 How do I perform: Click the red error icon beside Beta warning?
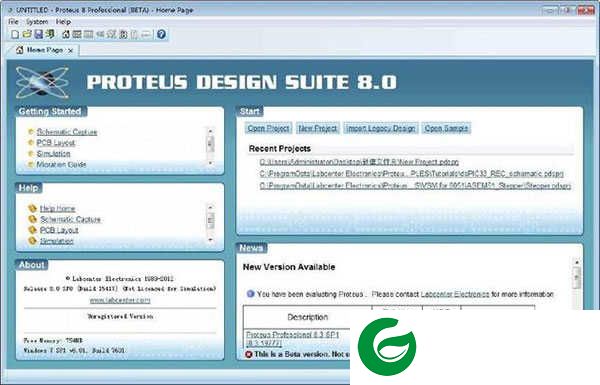(x=249, y=354)
